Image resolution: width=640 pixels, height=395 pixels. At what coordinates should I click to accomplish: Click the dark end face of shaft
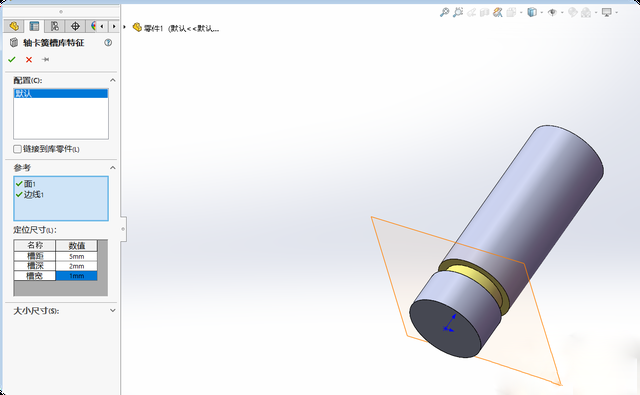(445, 328)
